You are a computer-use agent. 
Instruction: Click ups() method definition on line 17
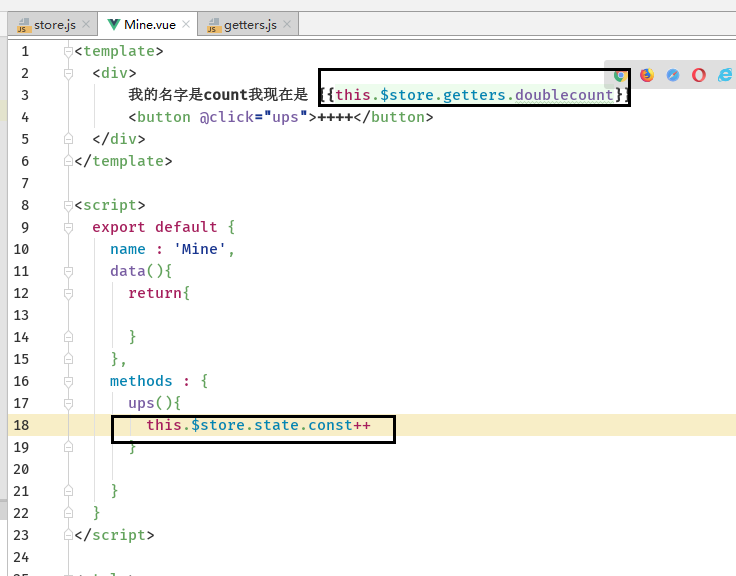150,403
